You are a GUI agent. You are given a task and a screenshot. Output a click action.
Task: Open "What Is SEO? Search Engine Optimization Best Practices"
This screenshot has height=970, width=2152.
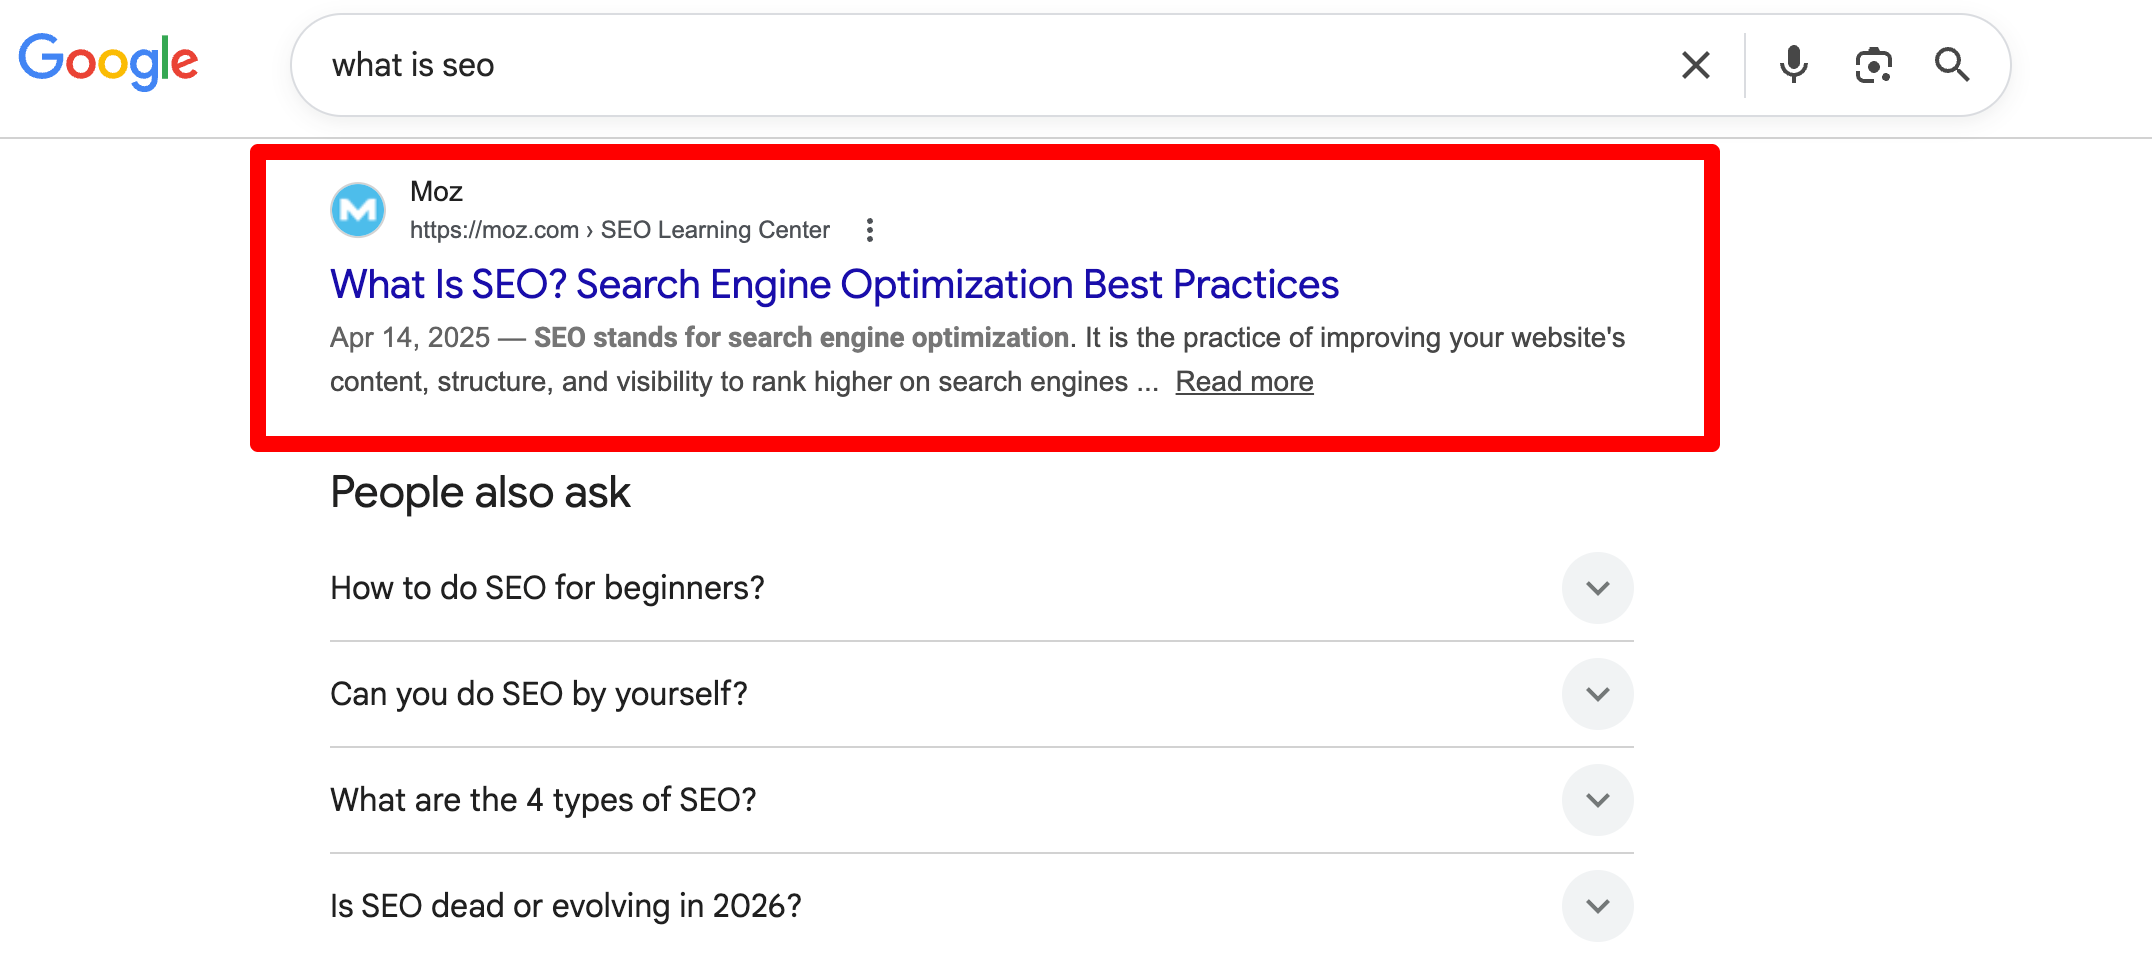(834, 284)
